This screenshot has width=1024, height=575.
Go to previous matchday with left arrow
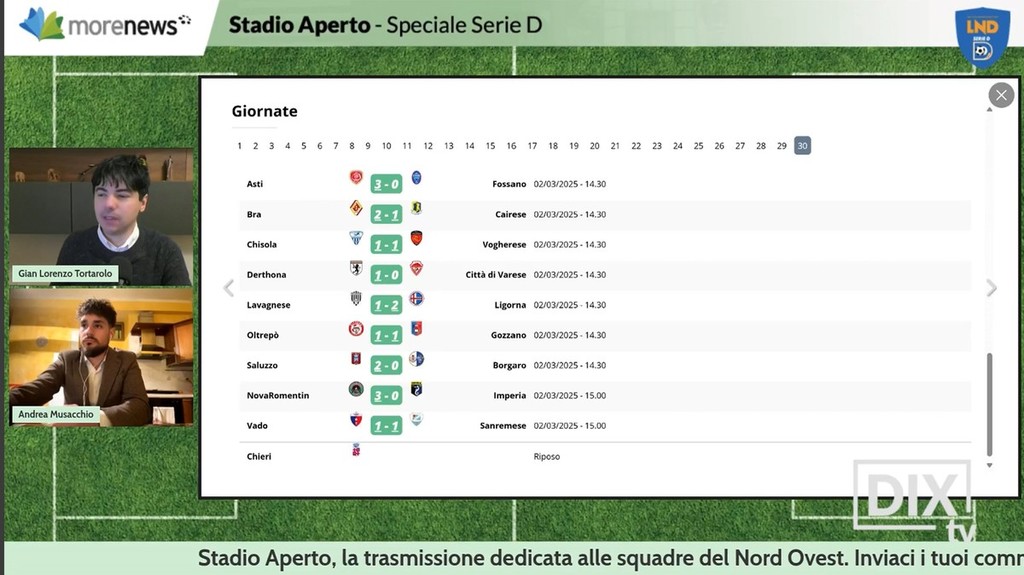click(x=228, y=289)
